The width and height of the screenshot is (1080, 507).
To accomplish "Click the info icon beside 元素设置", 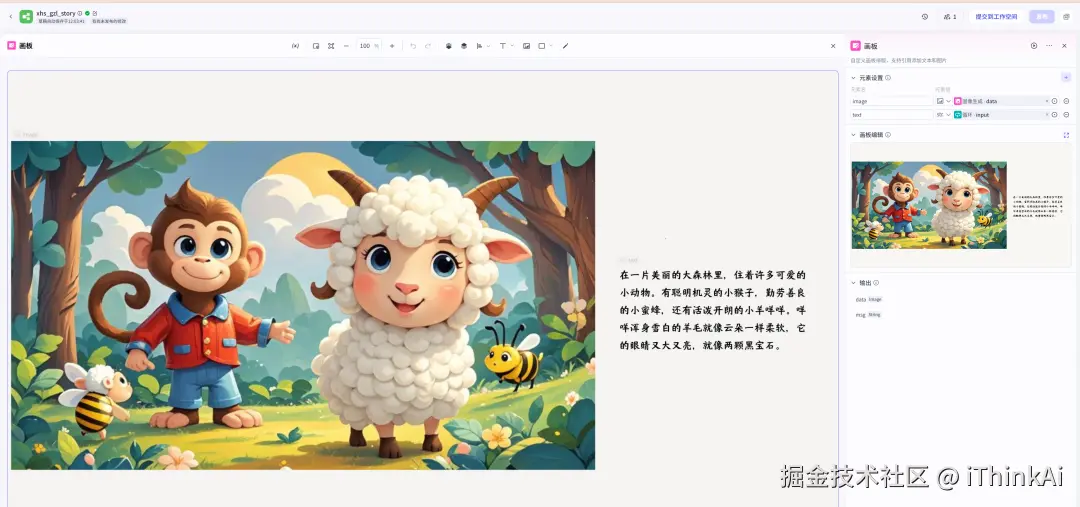I will coord(888,78).
